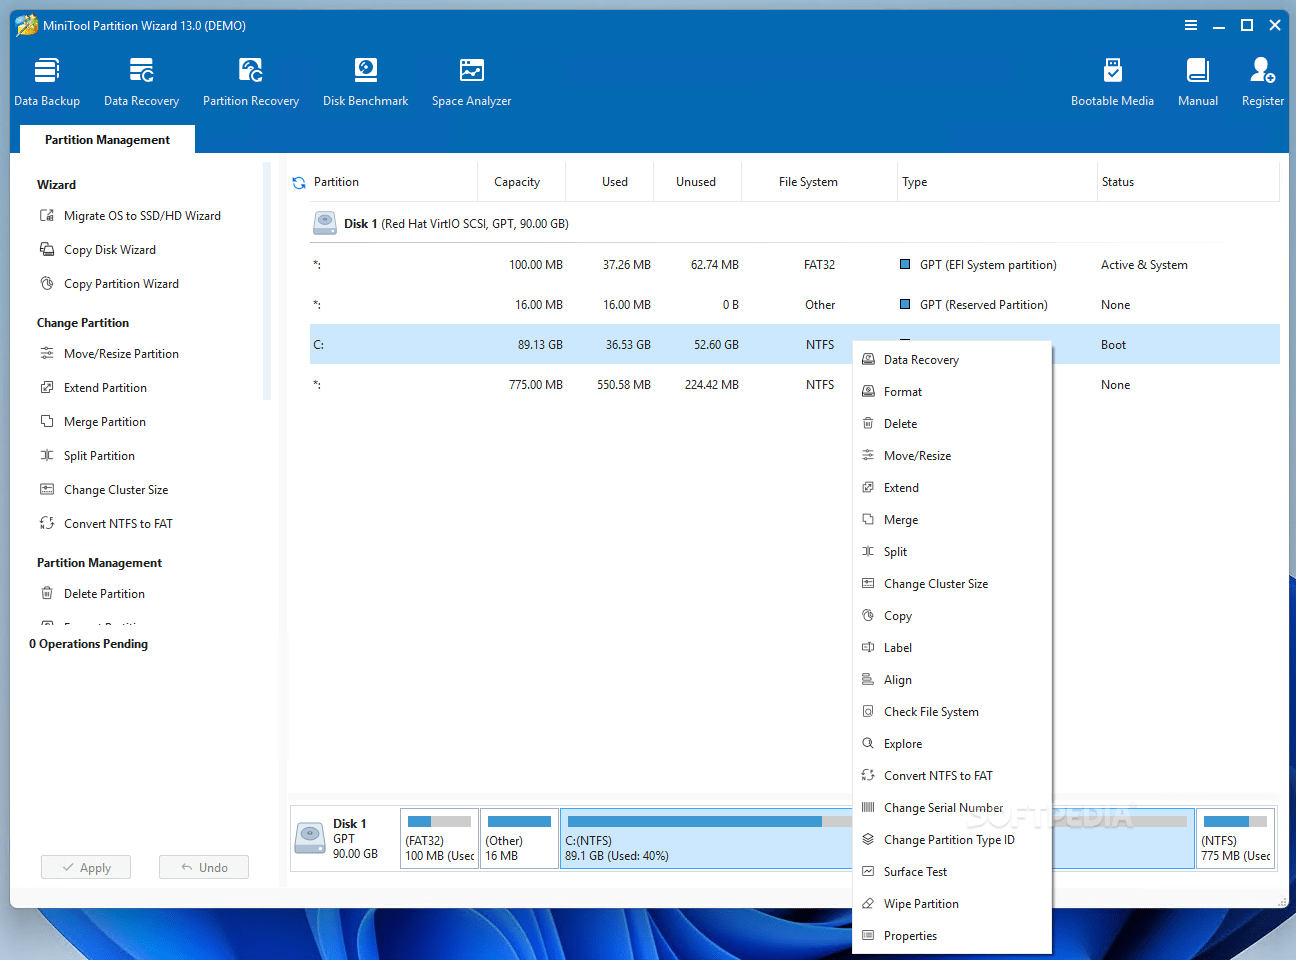
Task: Click the Register icon
Action: tap(1262, 70)
